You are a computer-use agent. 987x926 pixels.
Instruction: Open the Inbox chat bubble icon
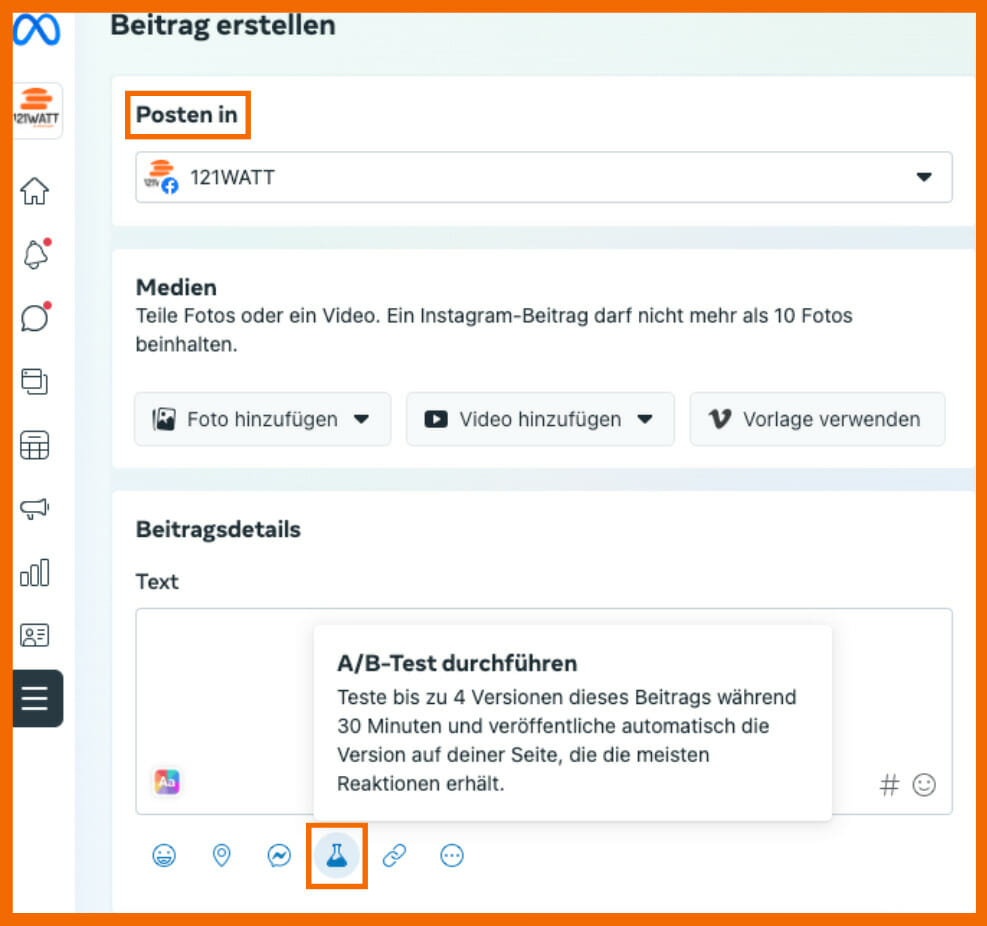[36, 317]
